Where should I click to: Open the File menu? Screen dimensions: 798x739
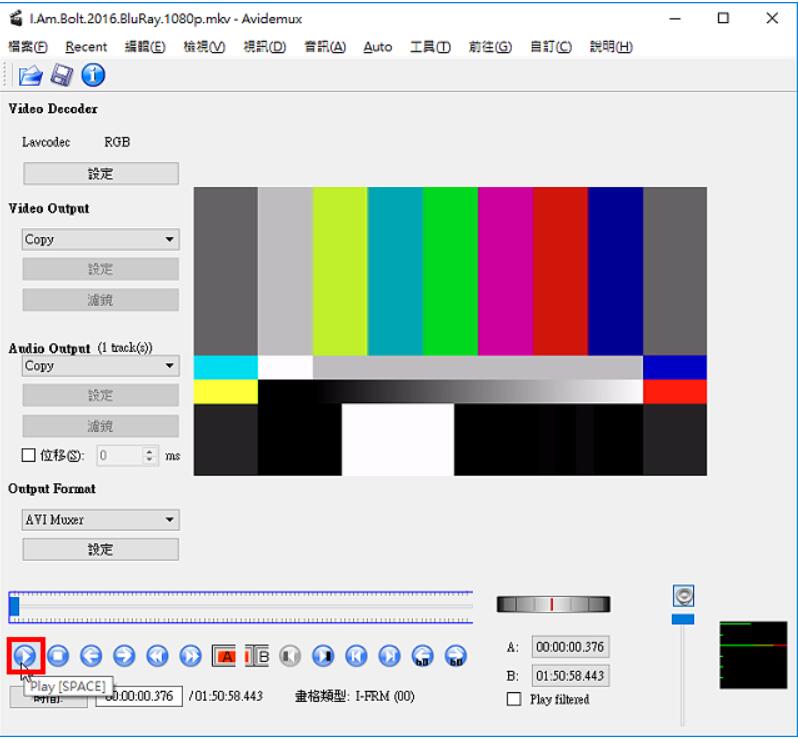(x=28, y=47)
